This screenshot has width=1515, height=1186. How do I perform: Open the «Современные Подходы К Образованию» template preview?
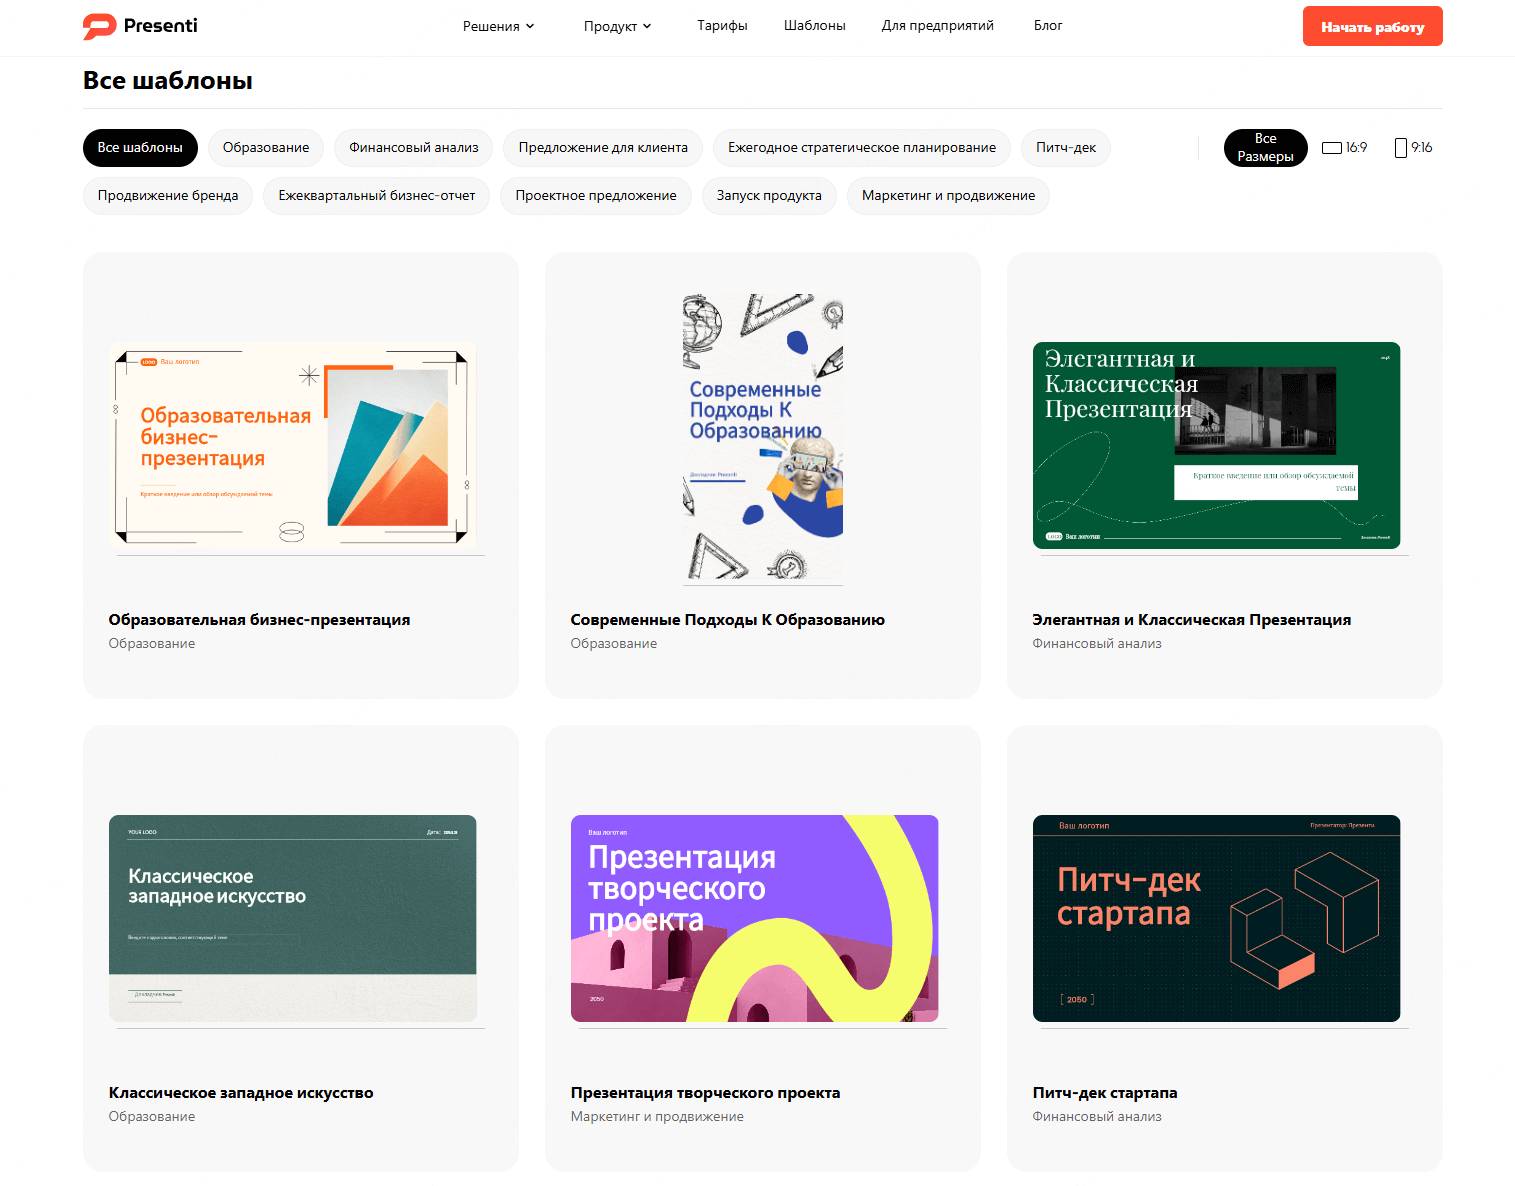[x=762, y=439]
